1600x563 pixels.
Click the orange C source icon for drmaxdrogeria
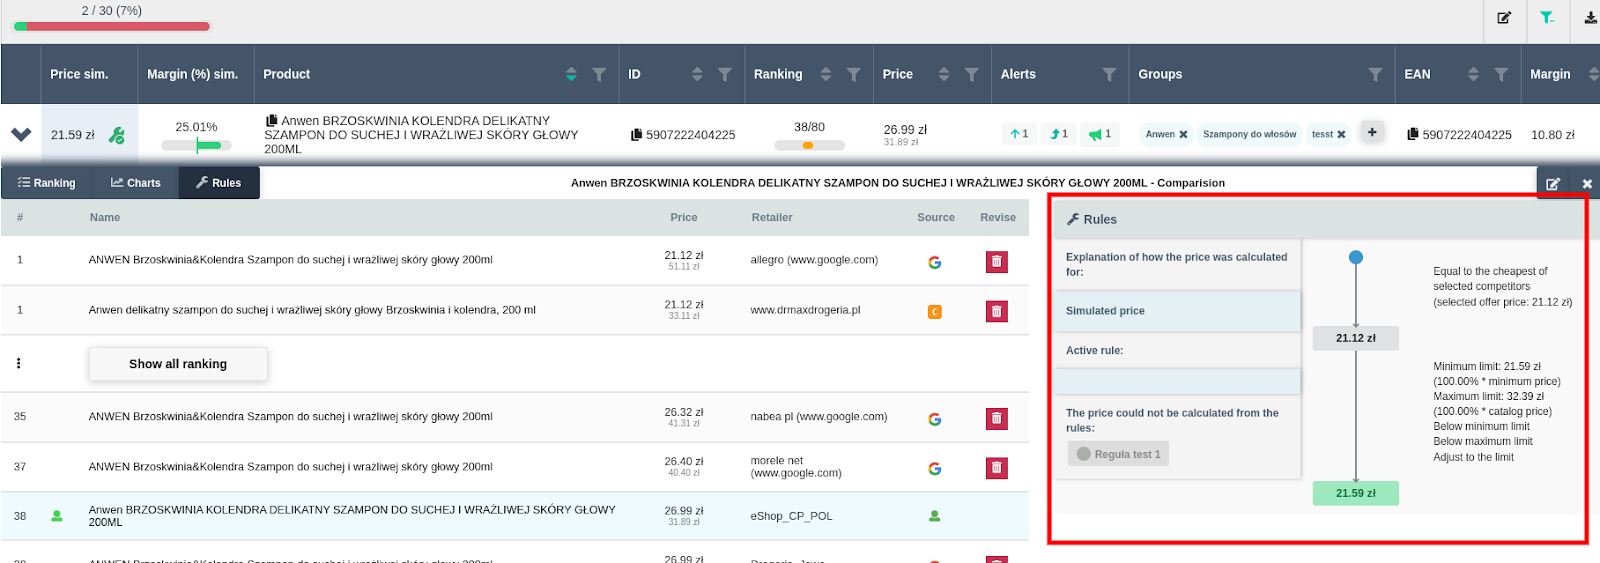pos(935,312)
